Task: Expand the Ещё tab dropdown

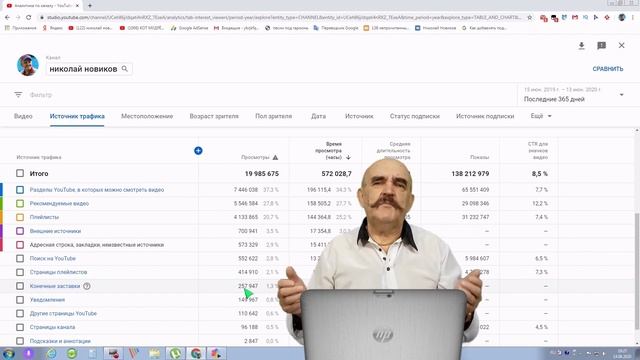Action: click(541, 116)
